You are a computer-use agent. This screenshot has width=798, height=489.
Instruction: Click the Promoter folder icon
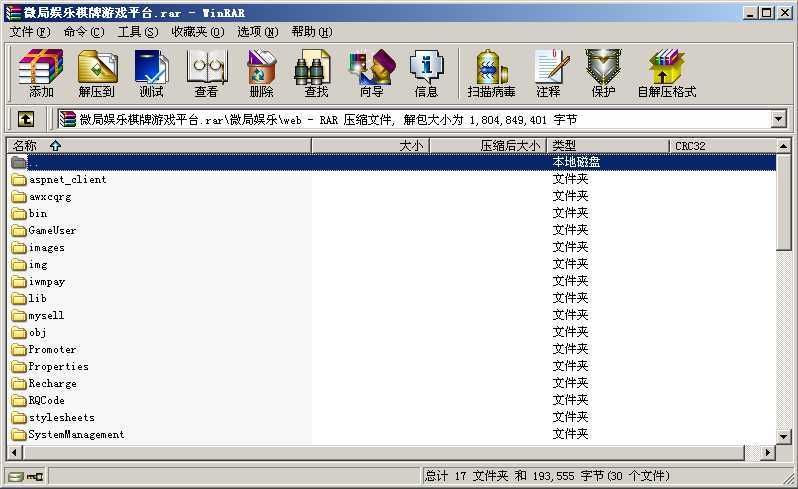[19, 350]
